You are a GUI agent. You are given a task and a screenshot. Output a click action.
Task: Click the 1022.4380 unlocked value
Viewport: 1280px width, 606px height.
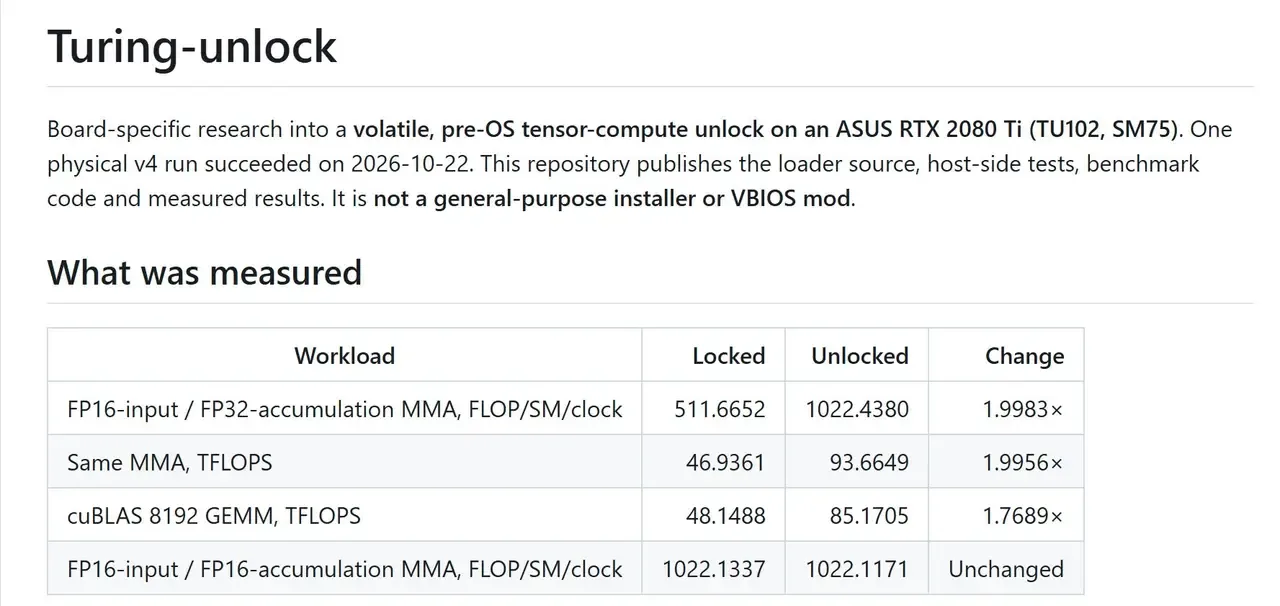pos(857,409)
